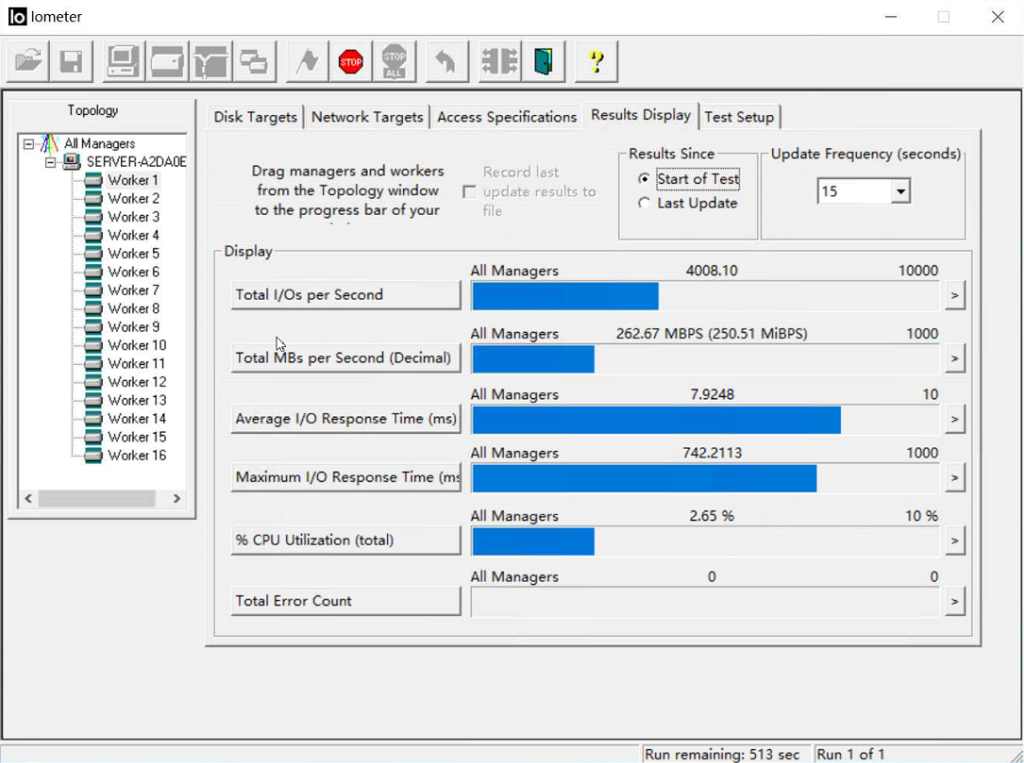Click the Start Tests flag icon

(307, 62)
